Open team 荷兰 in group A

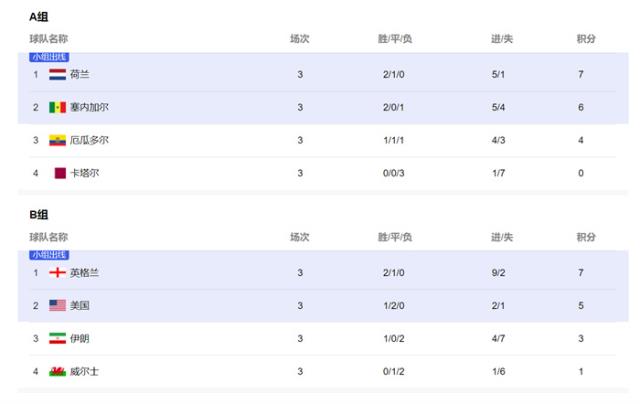pos(80,74)
